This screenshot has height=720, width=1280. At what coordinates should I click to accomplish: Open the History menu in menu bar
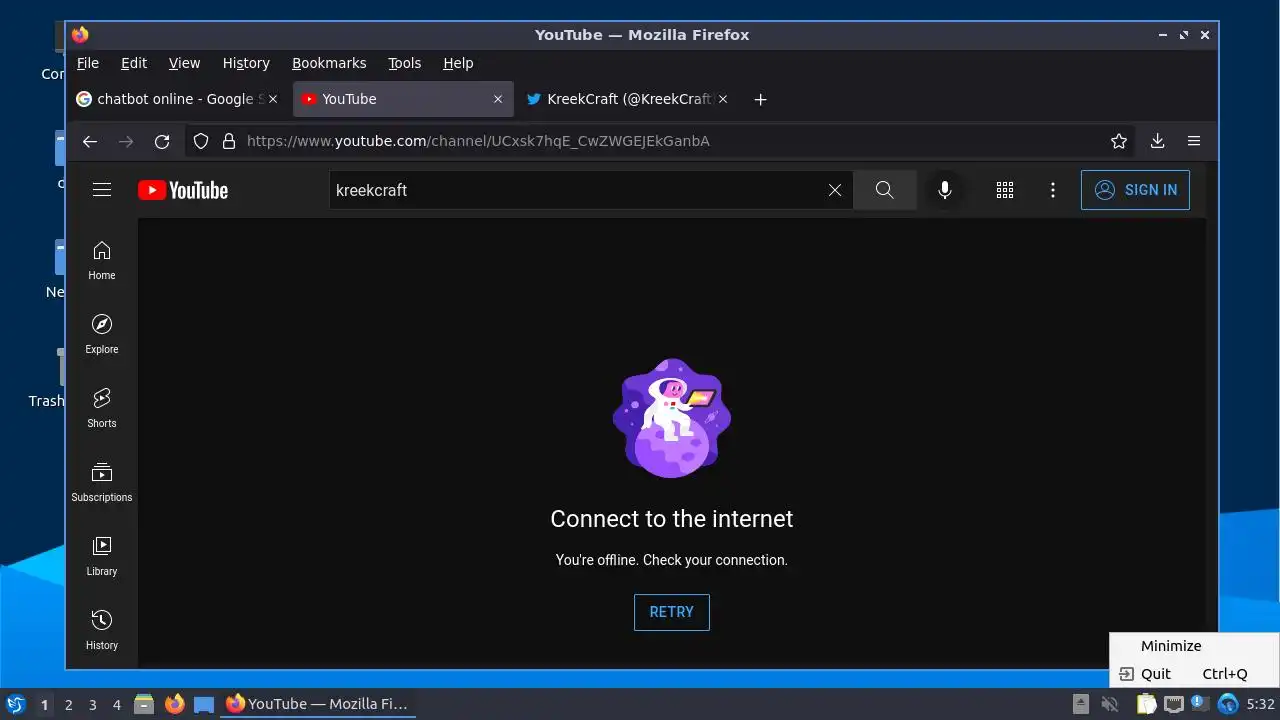click(x=246, y=63)
